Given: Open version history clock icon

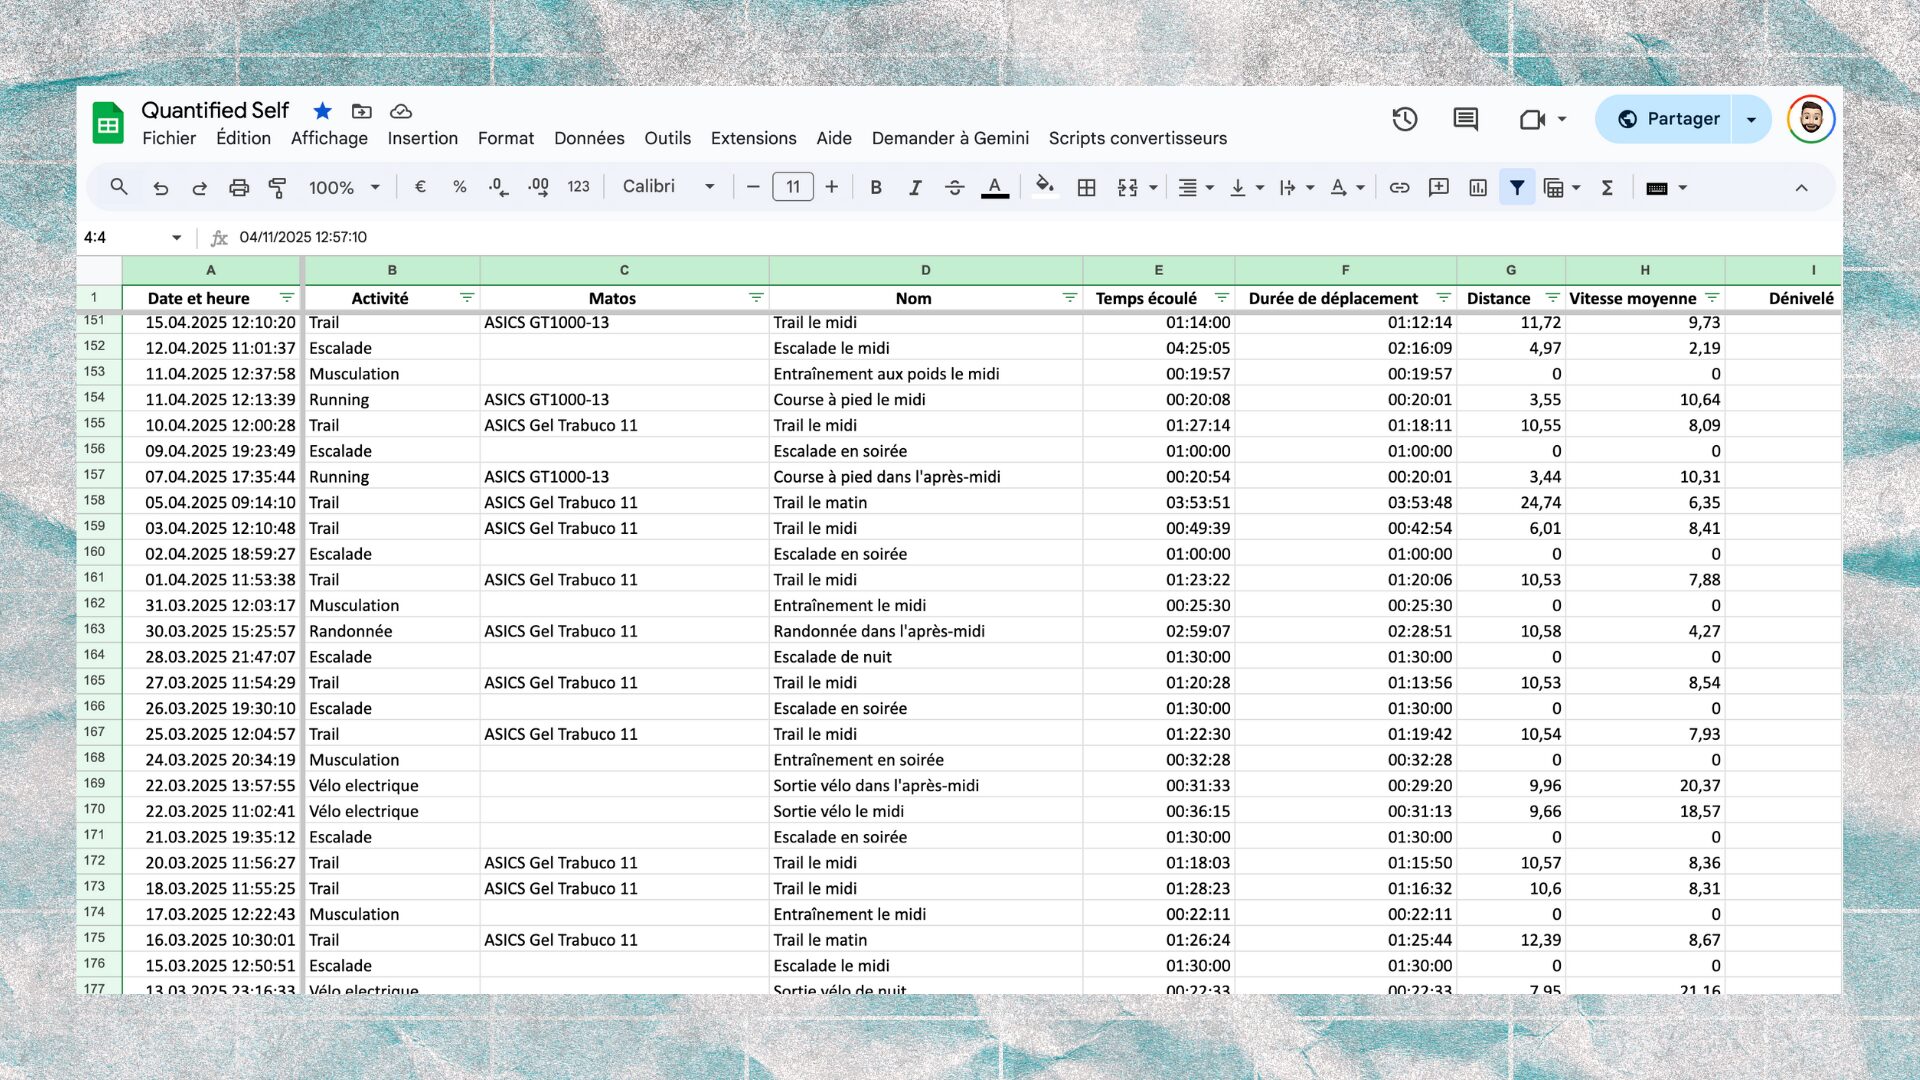Looking at the screenshot, I should coord(1404,119).
